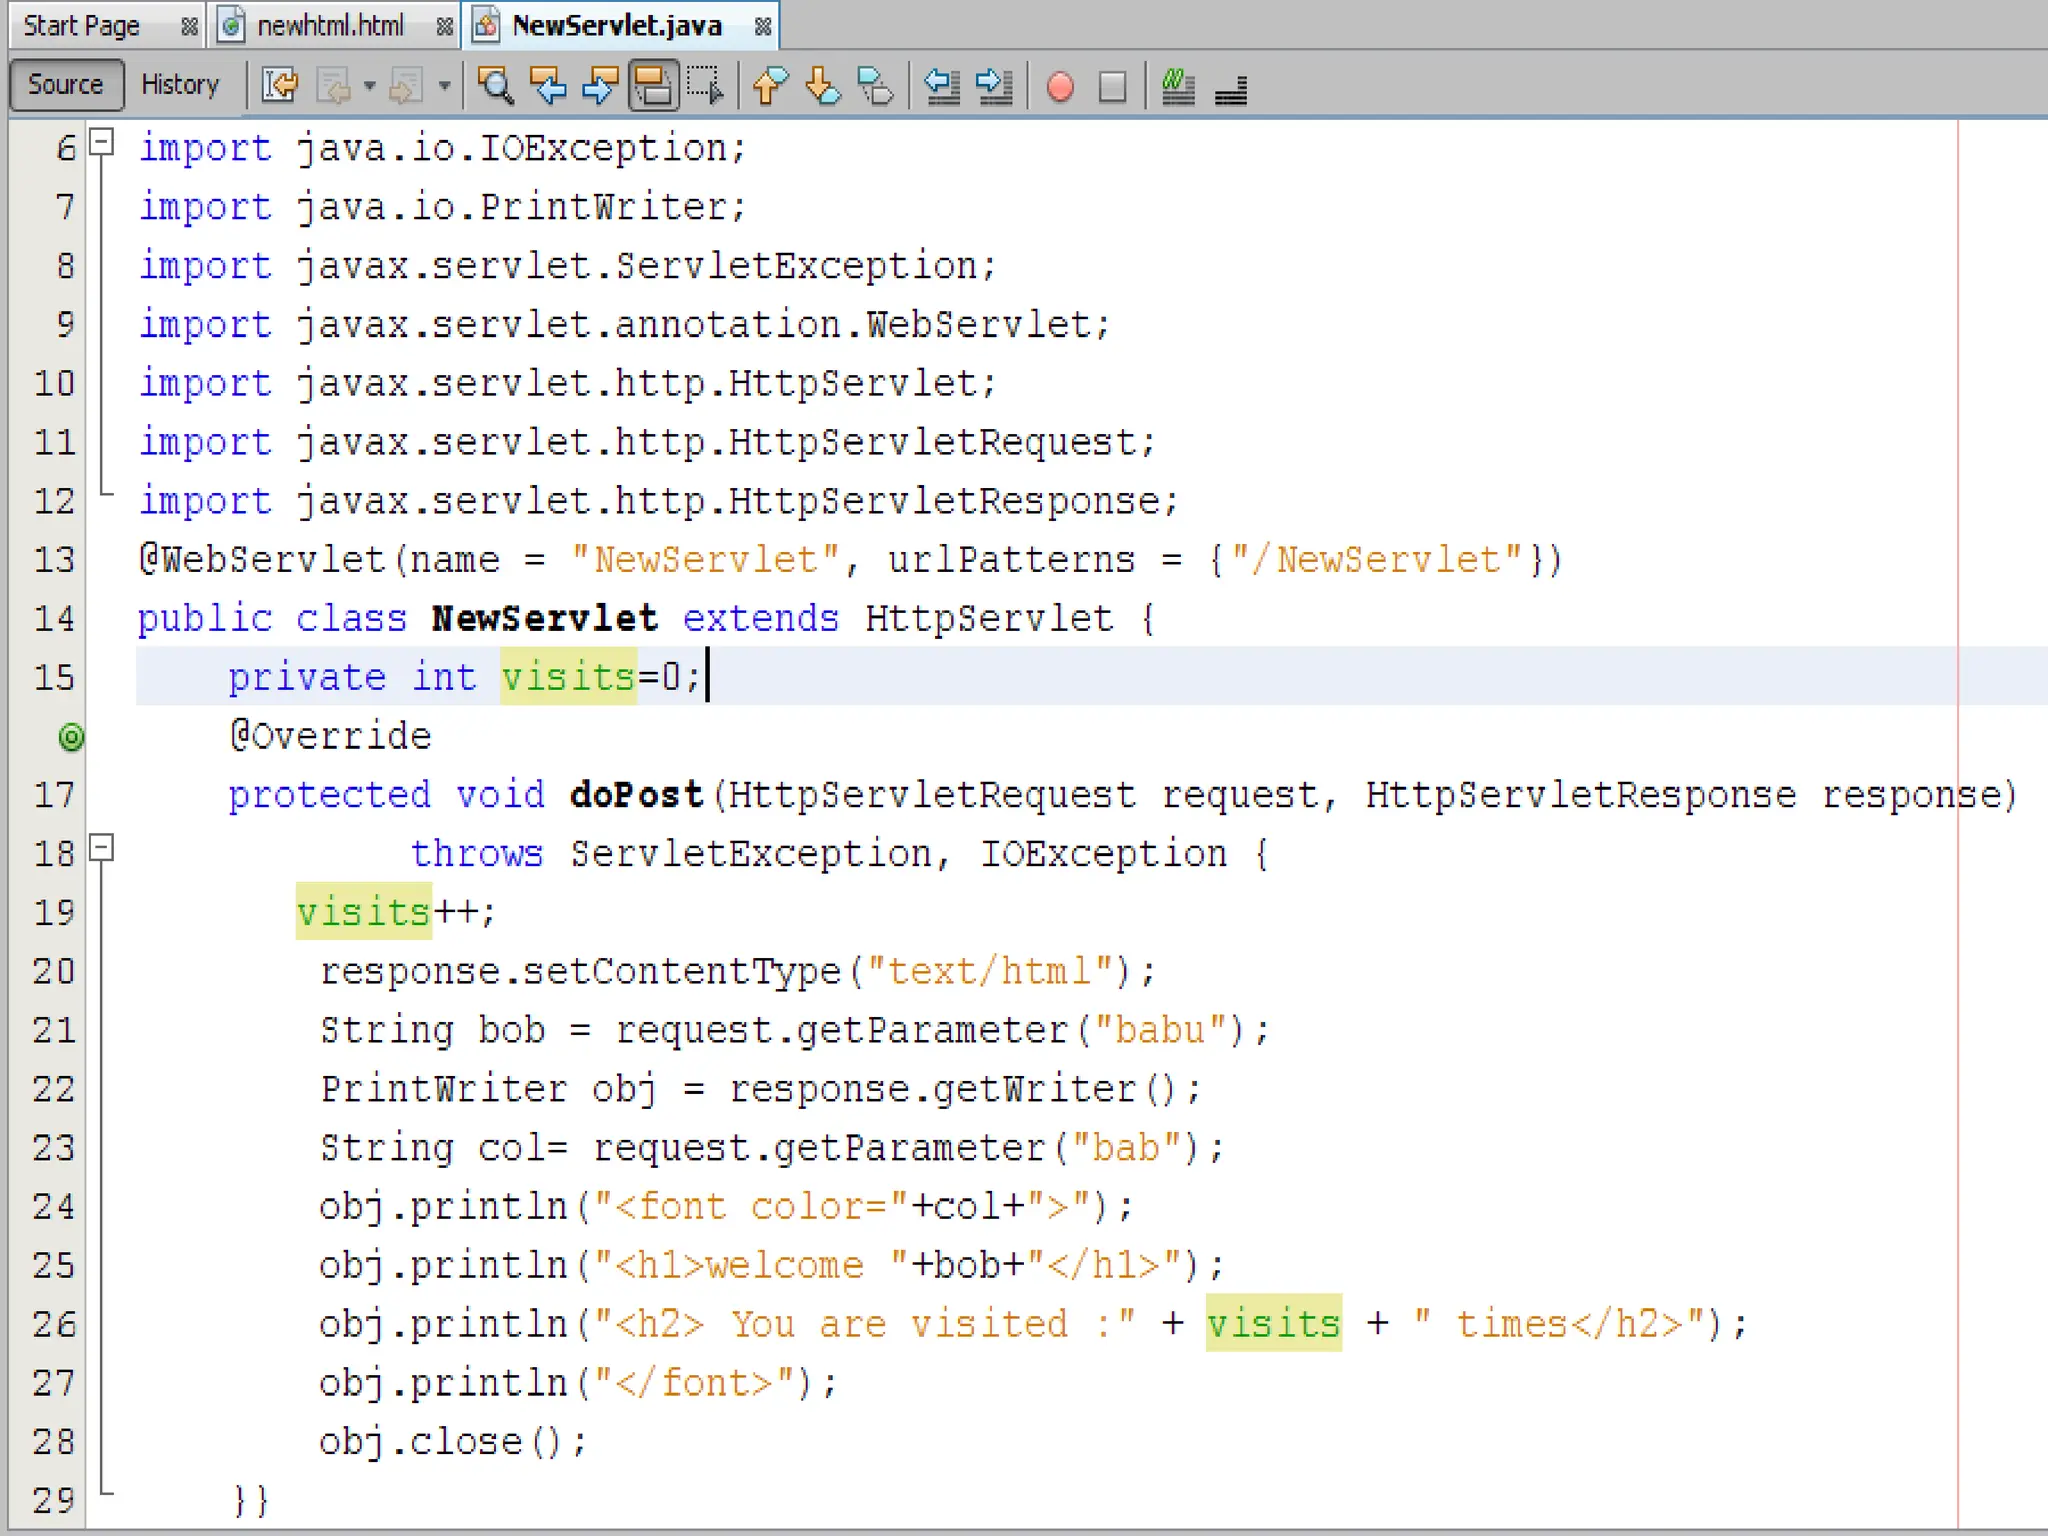Click Find Next Occurrence icon
The height and width of the screenshot is (1536, 2048).
[x=600, y=86]
